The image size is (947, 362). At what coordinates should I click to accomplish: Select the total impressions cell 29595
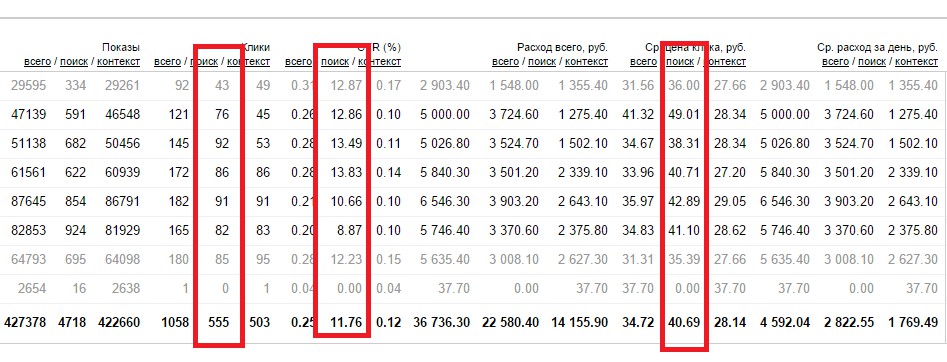coord(28,86)
